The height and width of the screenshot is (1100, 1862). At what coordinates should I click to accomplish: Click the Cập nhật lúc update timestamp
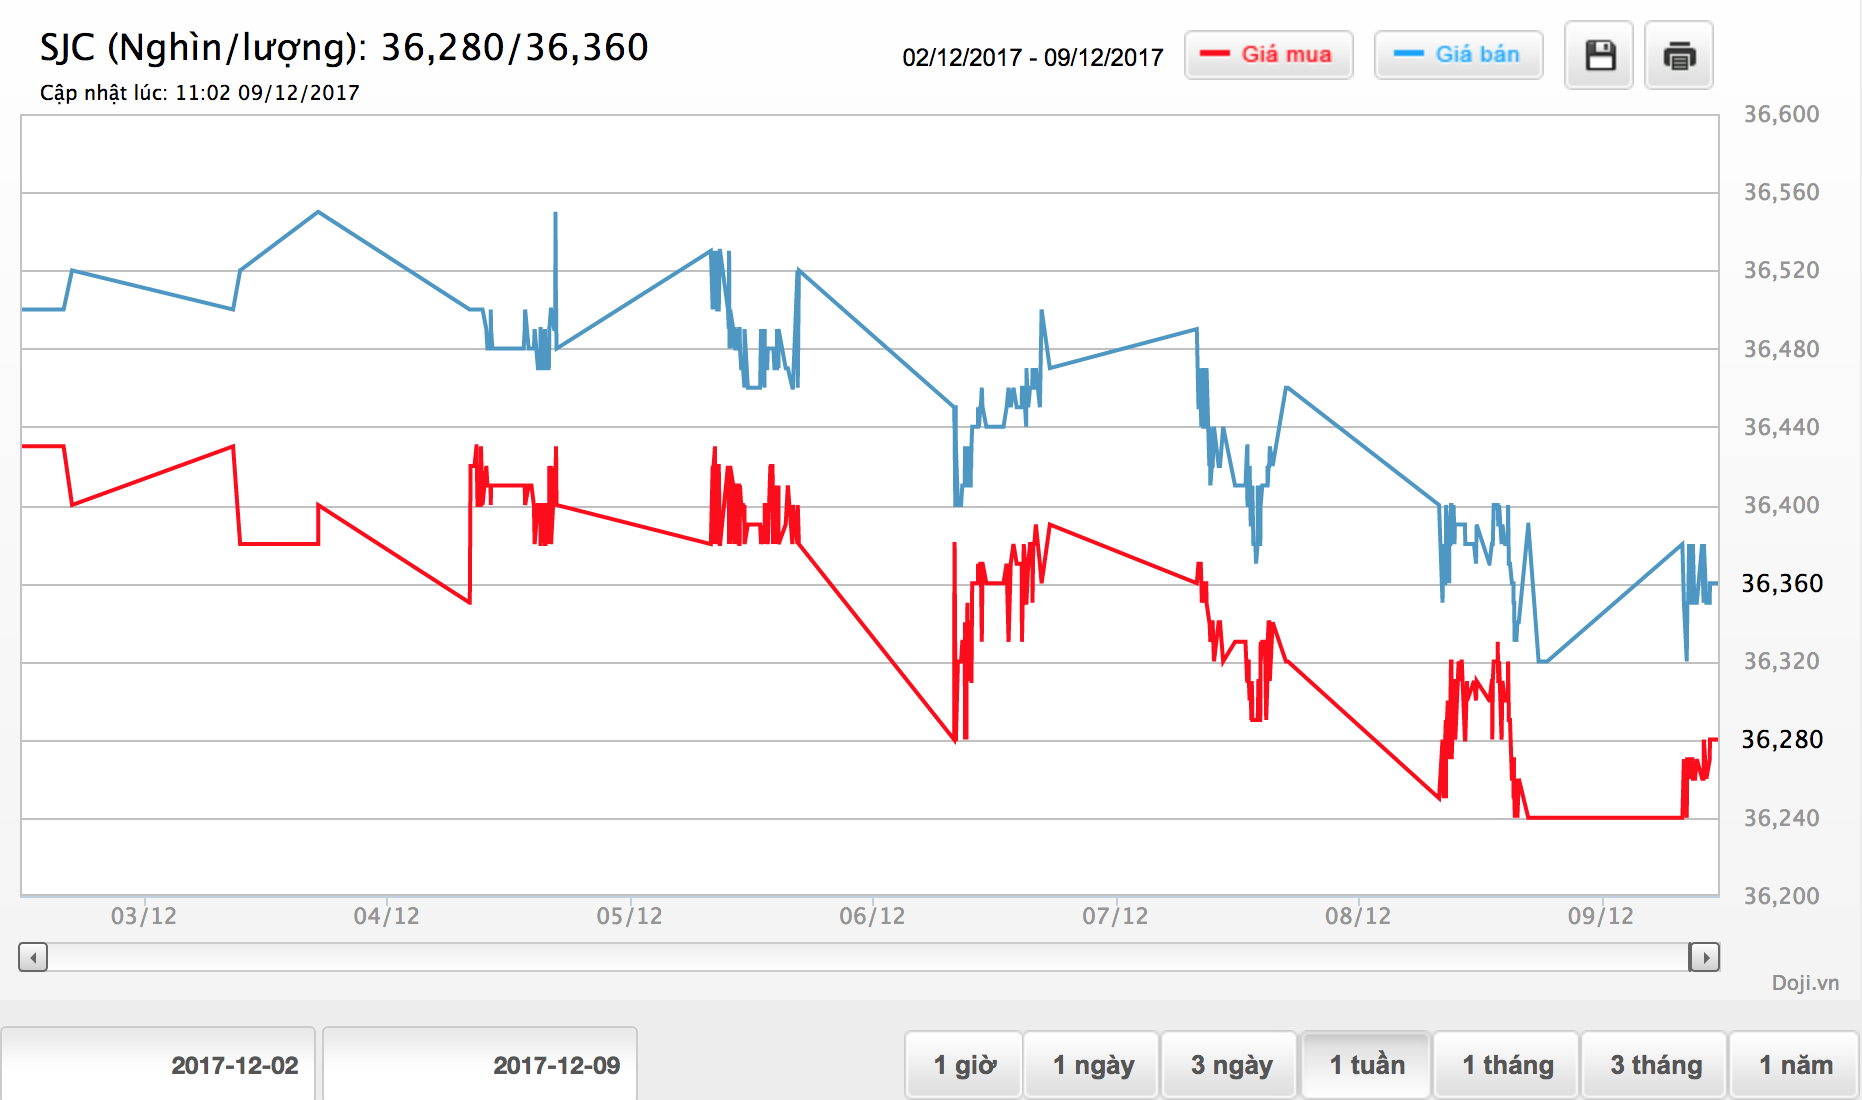pyautogui.click(x=200, y=93)
